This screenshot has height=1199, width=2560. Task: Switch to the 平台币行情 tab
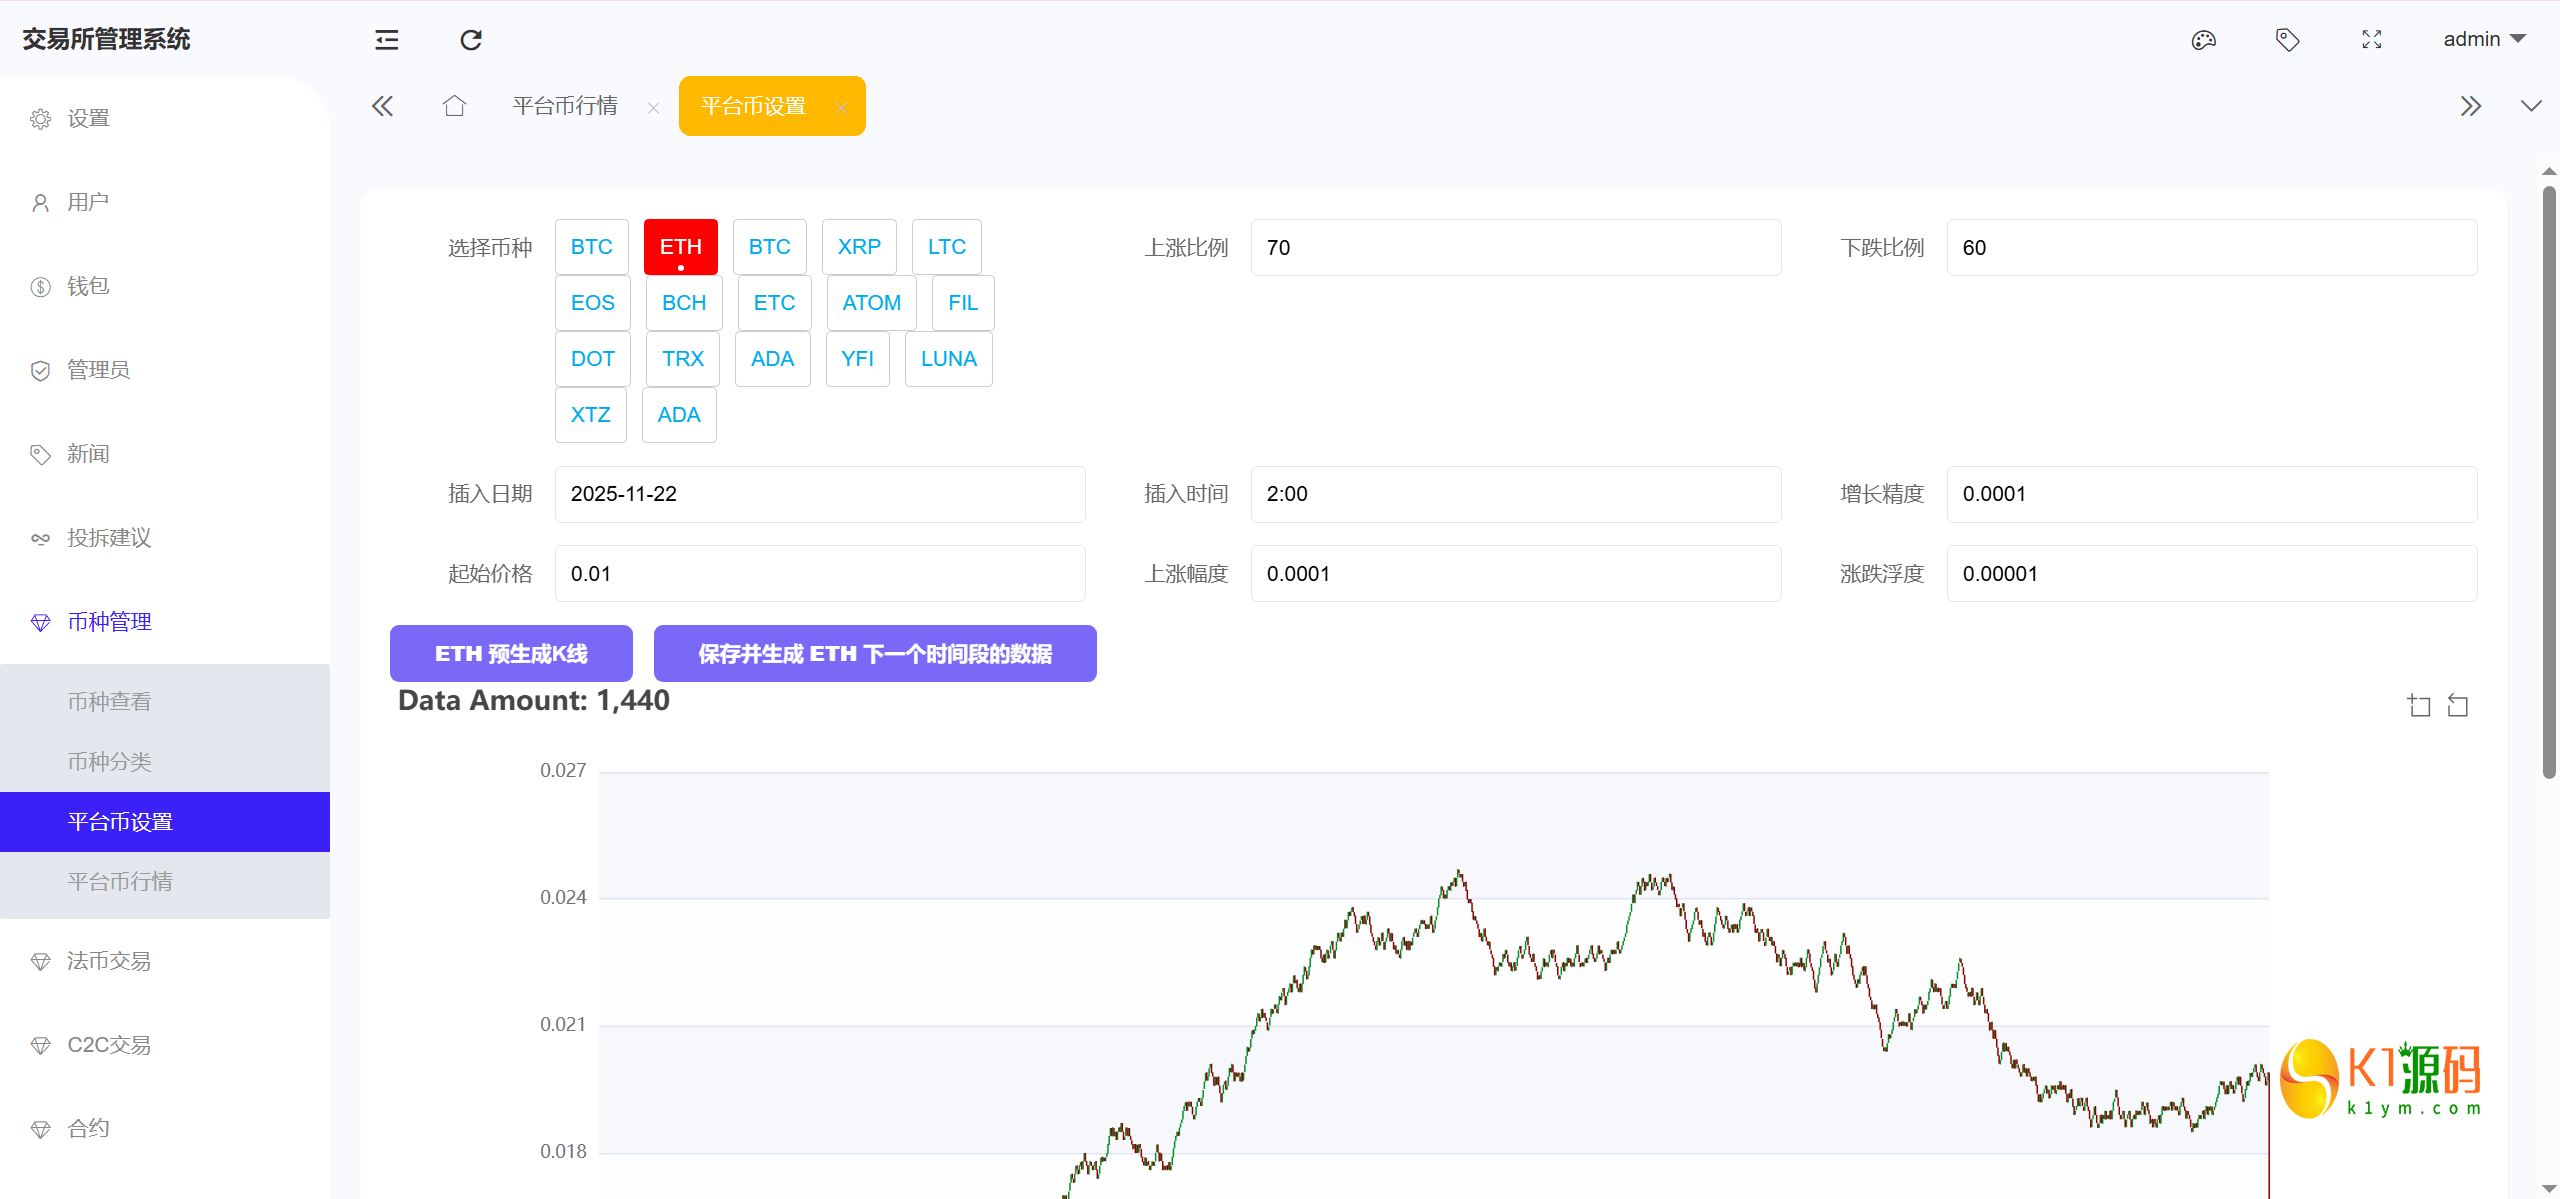pyautogui.click(x=566, y=105)
